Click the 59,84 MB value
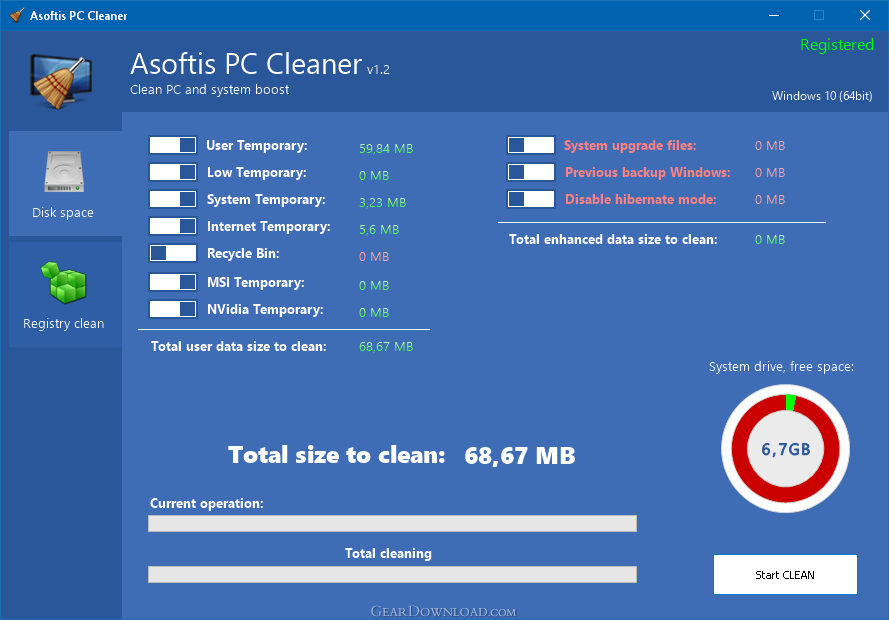Screen dimensions: 889x620 386,148
